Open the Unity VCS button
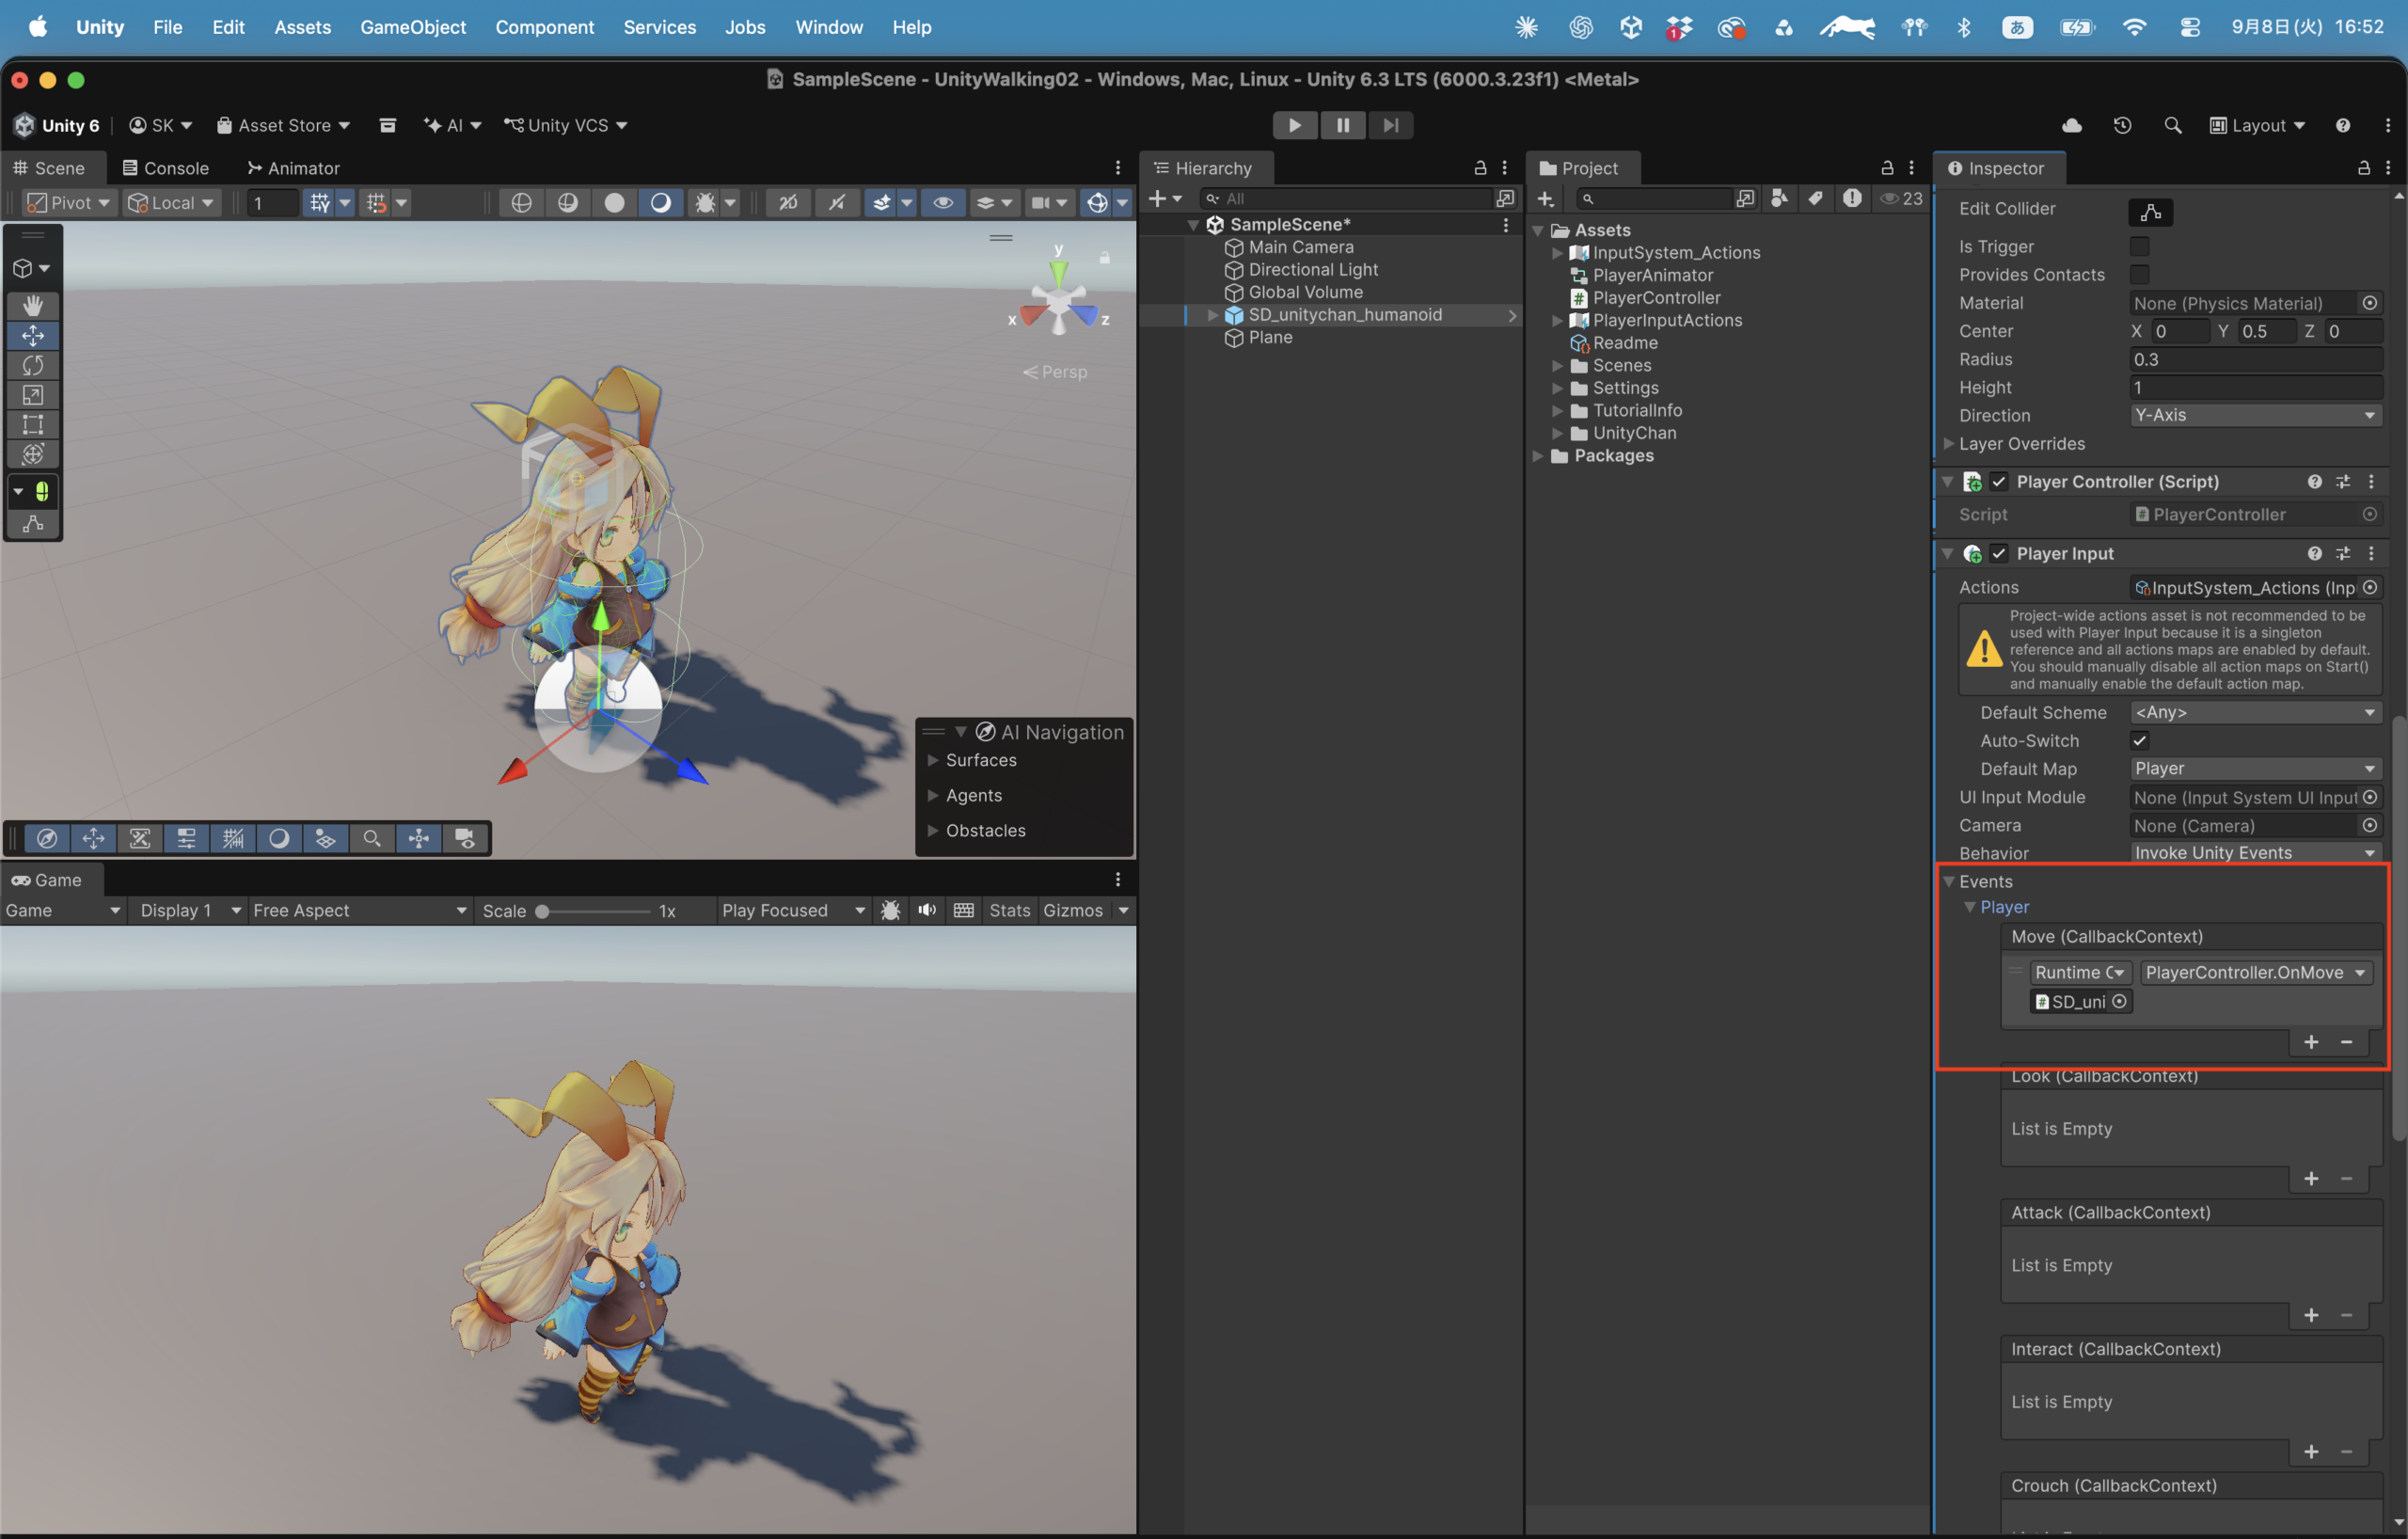Screen dimensions: 2408x1539 tap(565, 125)
